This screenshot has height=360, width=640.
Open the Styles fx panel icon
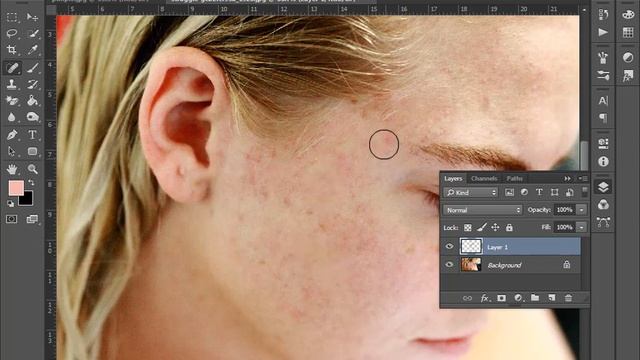pos(628,76)
